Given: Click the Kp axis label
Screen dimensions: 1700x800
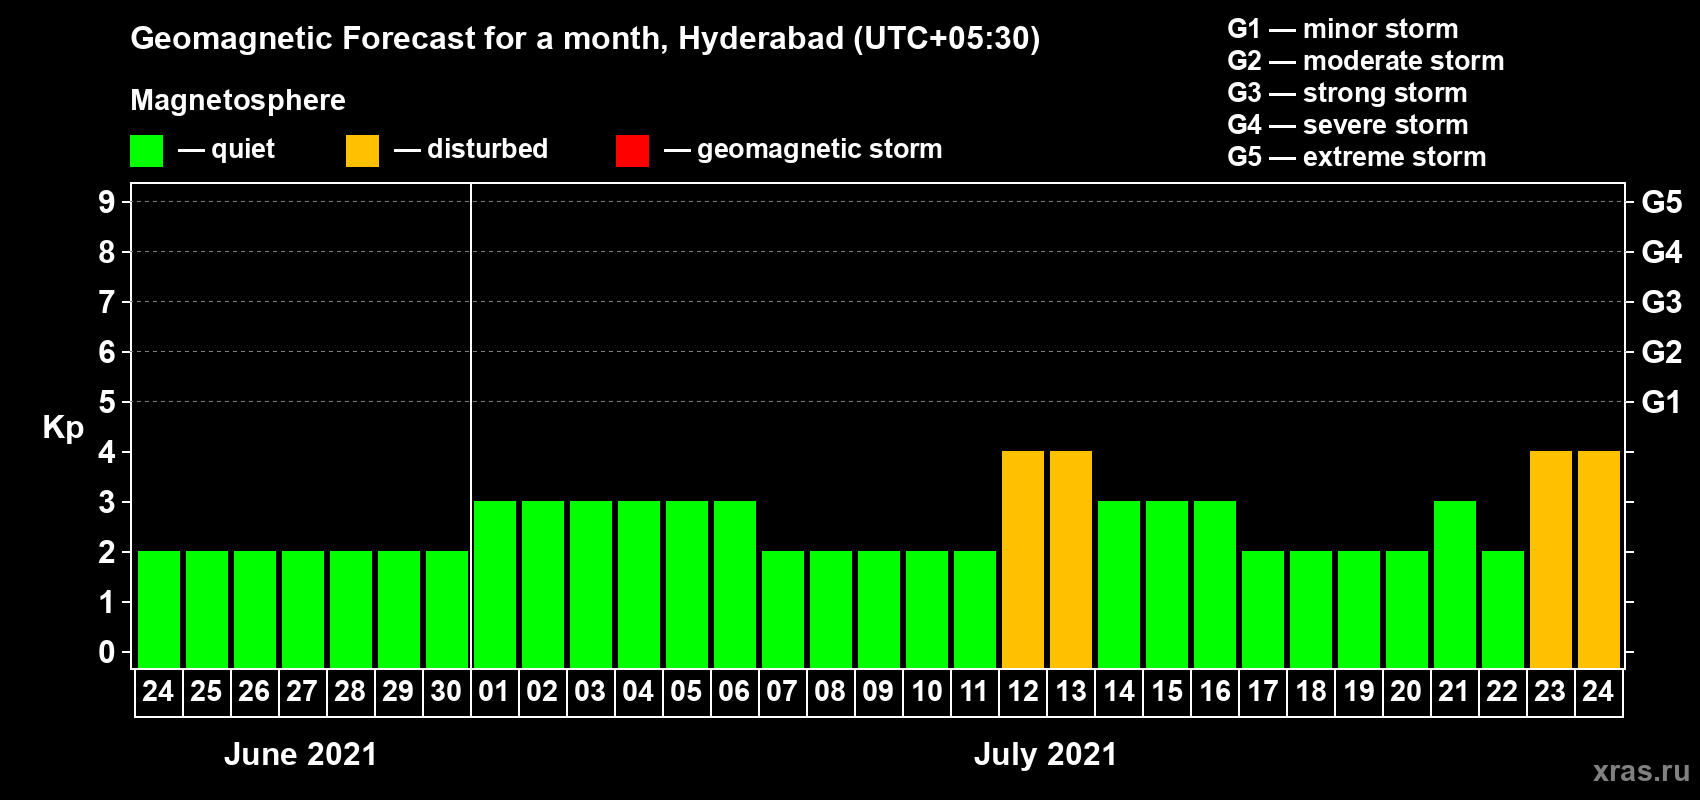Looking at the screenshot, I should pos(63,428).
